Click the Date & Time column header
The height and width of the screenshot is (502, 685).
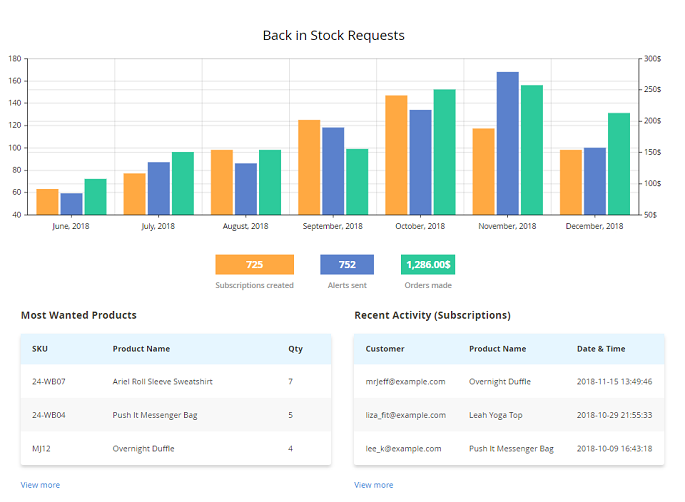coord(601,349)
